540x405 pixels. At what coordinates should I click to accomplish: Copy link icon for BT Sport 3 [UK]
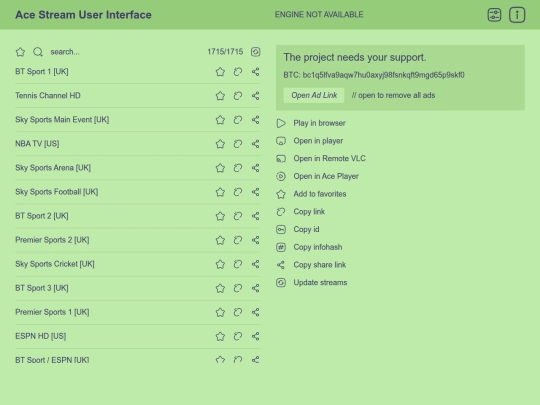pyautogui.click(x=238, y=288)
